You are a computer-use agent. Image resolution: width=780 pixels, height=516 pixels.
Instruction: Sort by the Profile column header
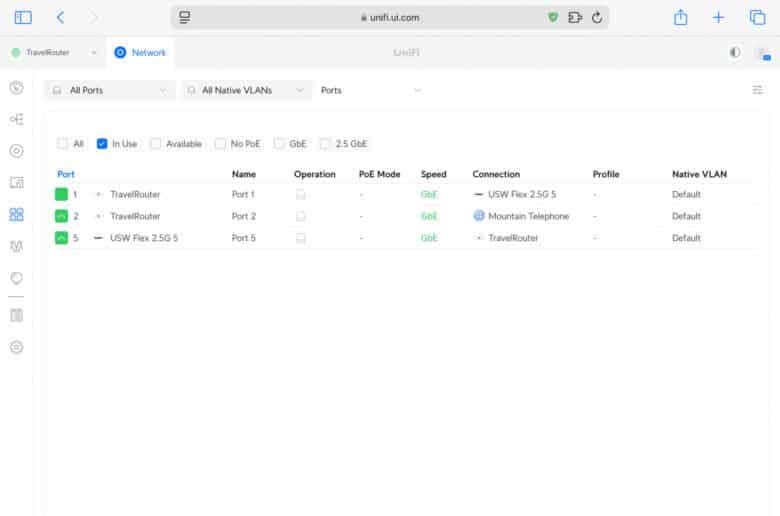click(606, 174)
